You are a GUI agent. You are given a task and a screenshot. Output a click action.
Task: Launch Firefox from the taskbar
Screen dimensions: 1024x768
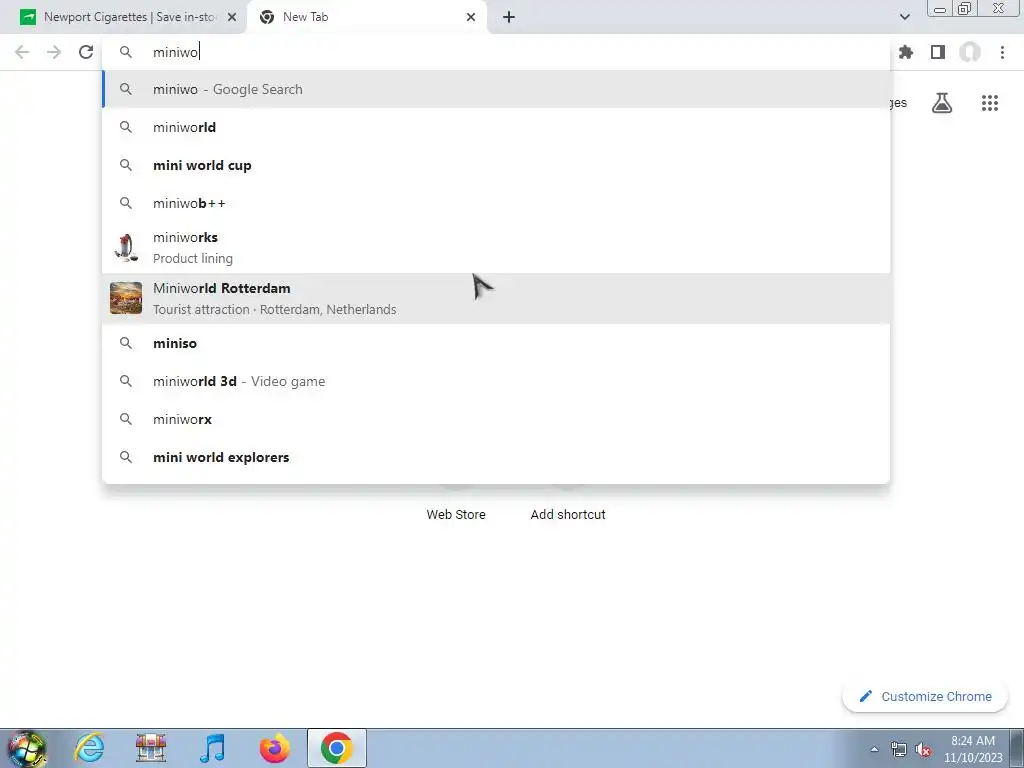point(274,748)
